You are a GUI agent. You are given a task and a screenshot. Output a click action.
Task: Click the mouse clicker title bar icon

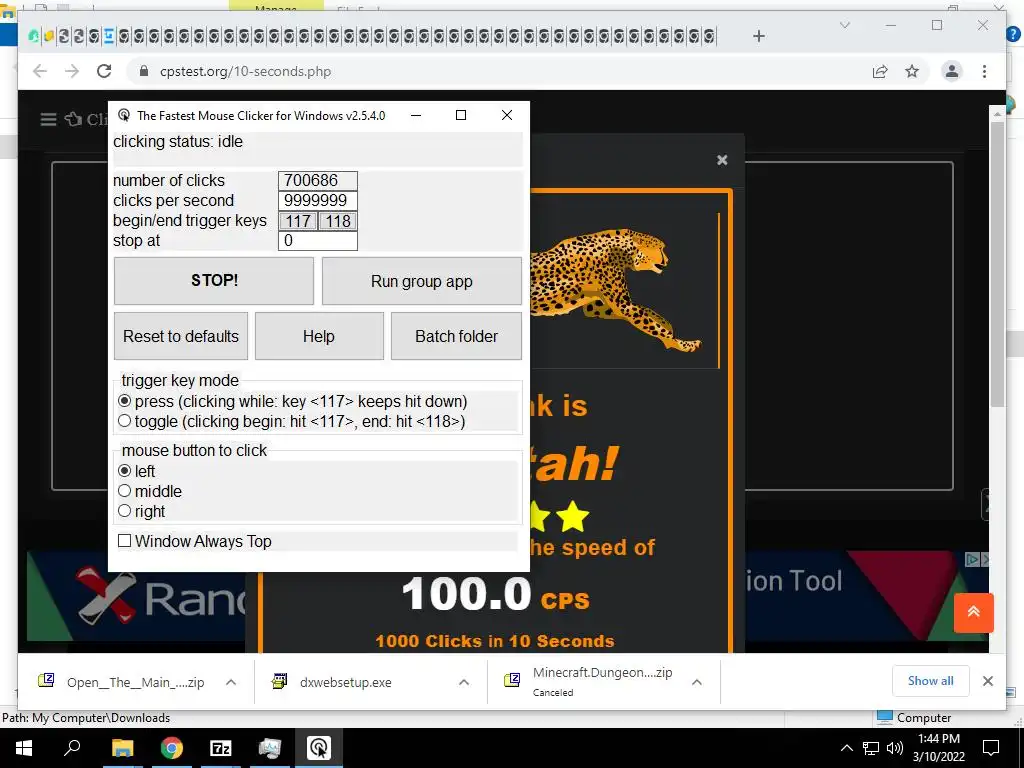click(x=123, y=116)
